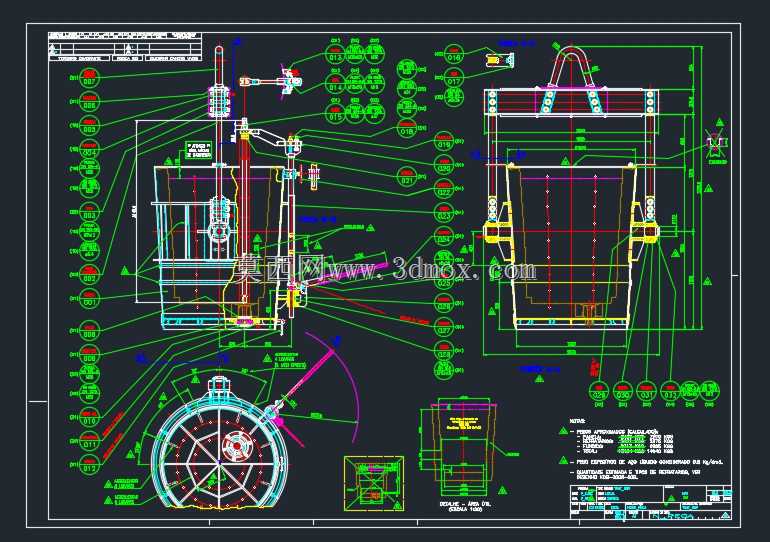Click the revision table at top left
The height and width of the screenshot is (542, 770).
click(125, 47)
